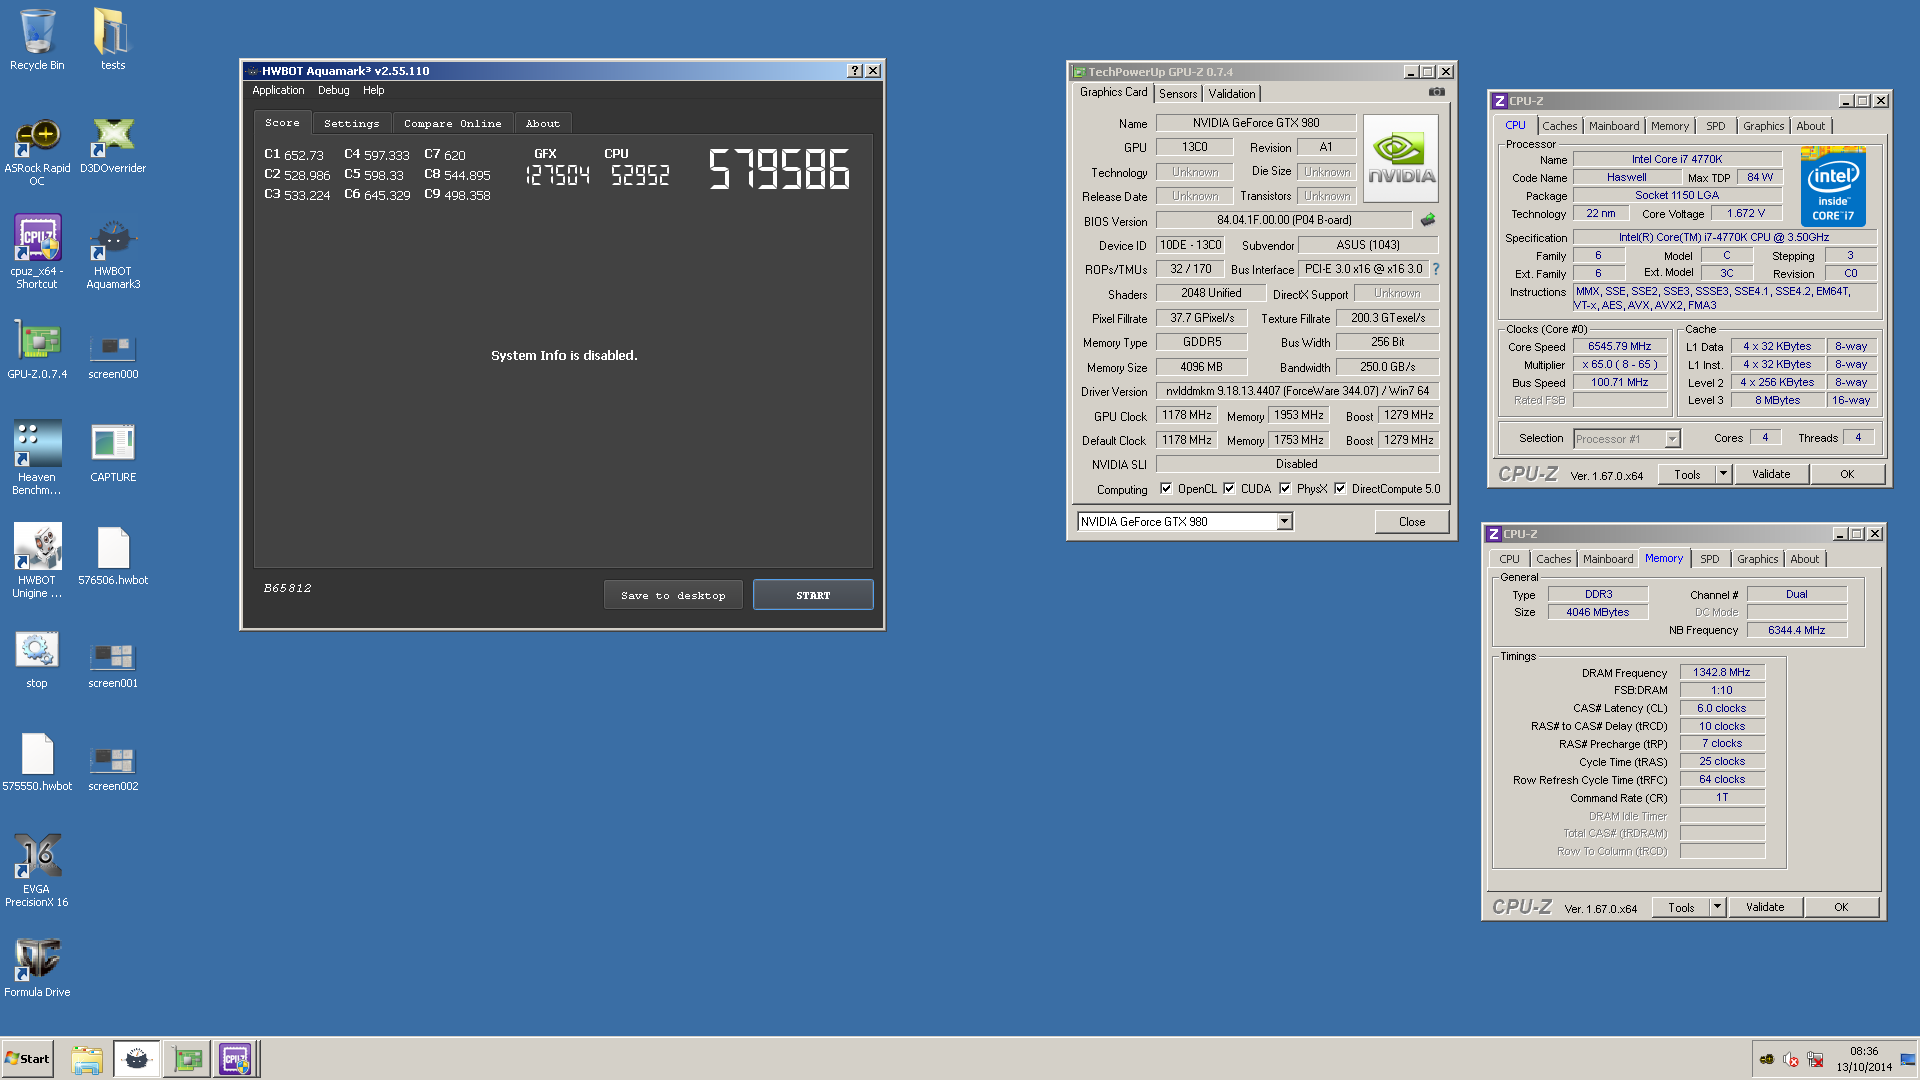
Task: Click Aquamark3 title bar help question mark
Action: click(854, 71)
